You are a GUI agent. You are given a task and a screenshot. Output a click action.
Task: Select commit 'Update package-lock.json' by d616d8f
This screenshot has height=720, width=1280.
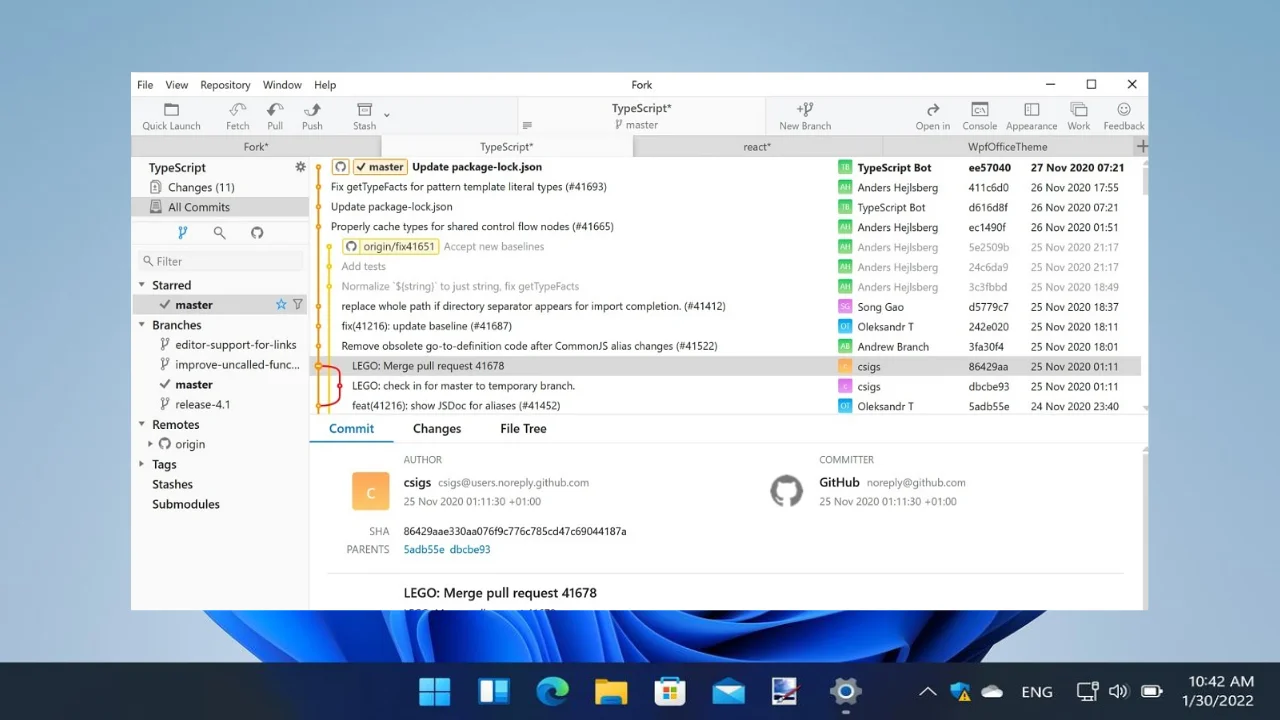[725, 207]
